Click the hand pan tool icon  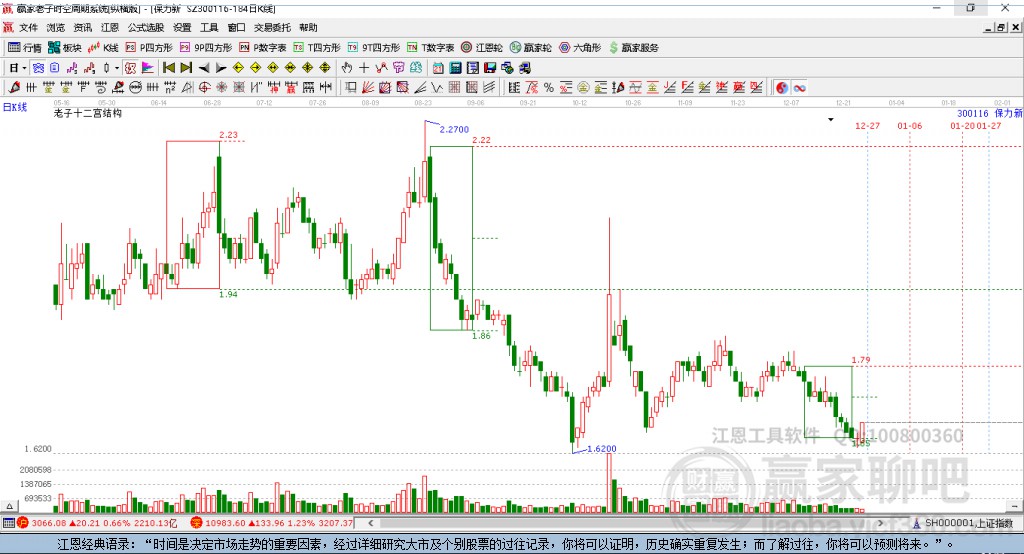pyautogui.click(x=346, y=68)
